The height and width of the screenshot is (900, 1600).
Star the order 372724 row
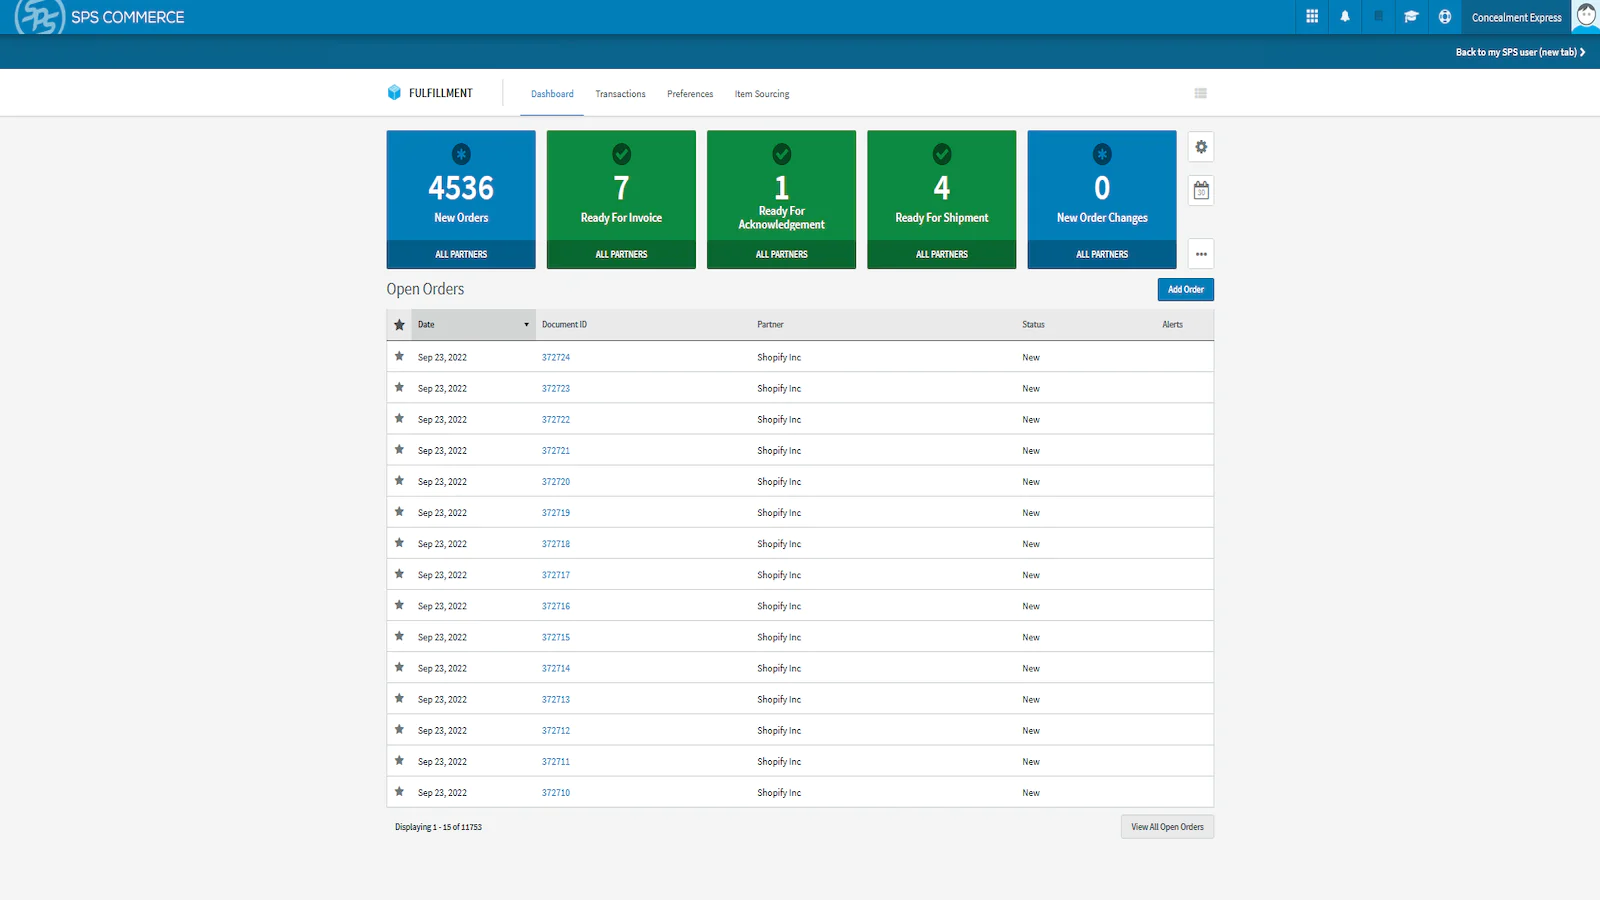point(399,356)
